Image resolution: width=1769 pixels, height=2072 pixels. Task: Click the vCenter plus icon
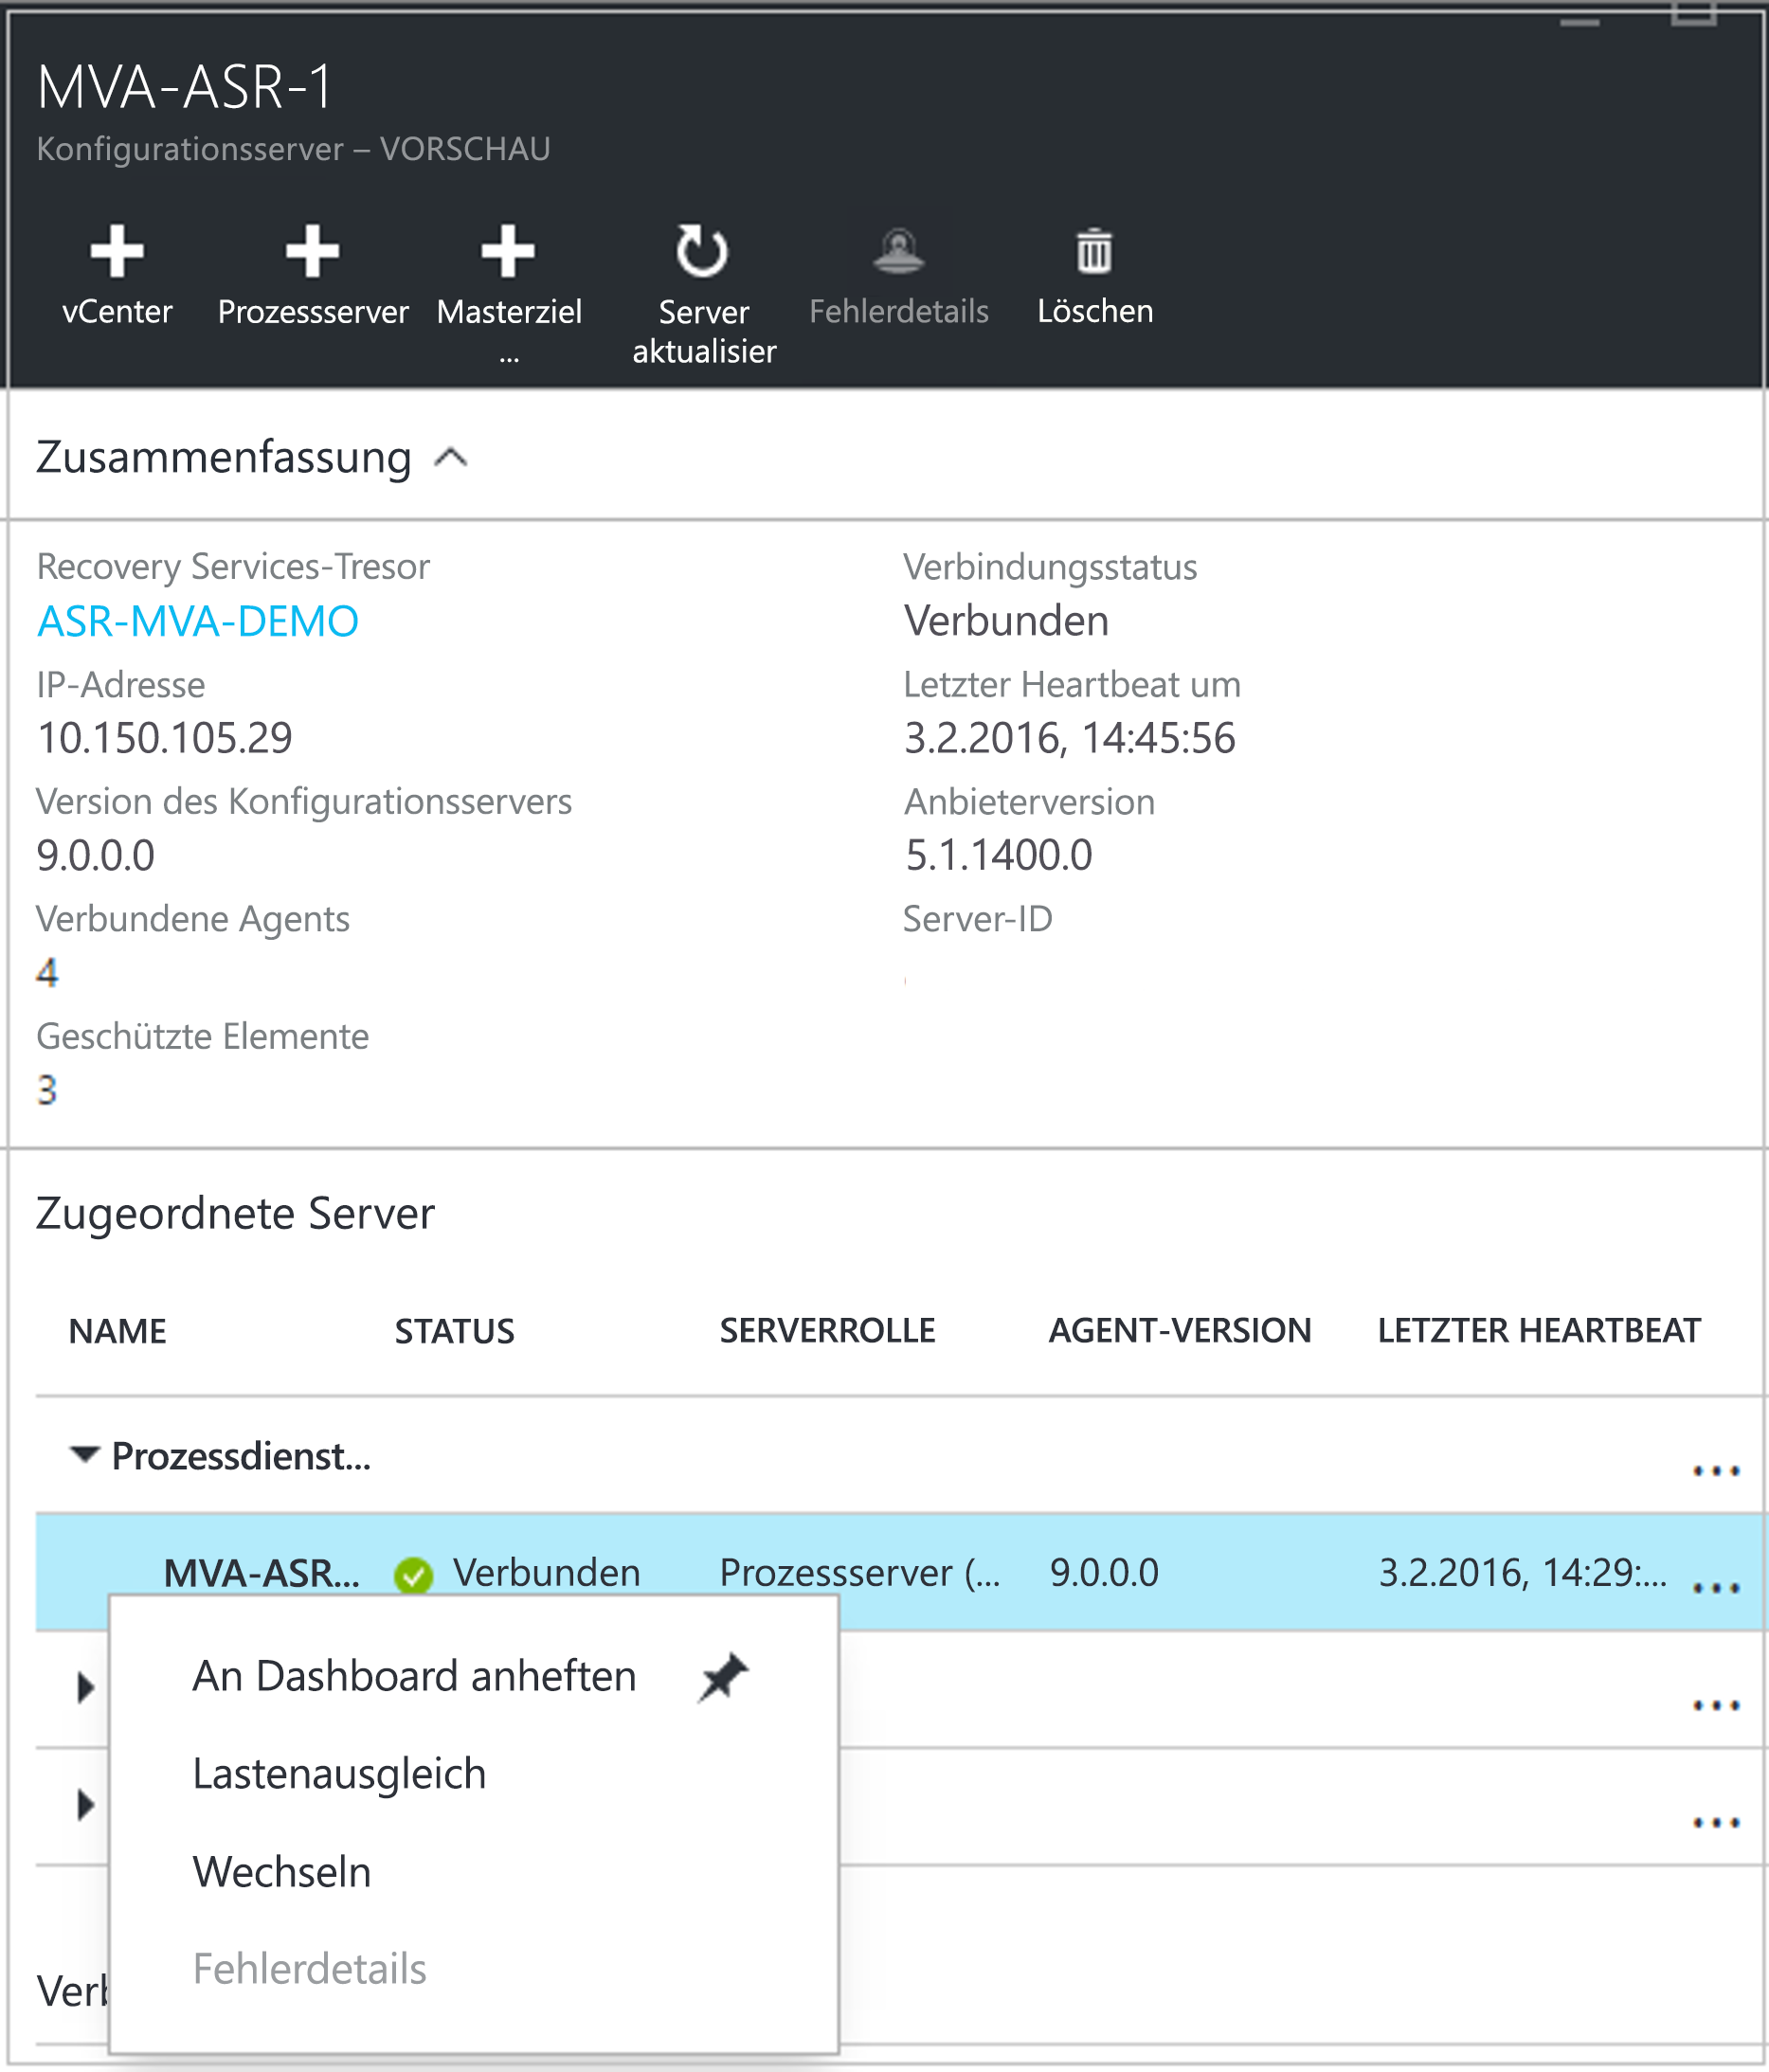pos(117,250)
